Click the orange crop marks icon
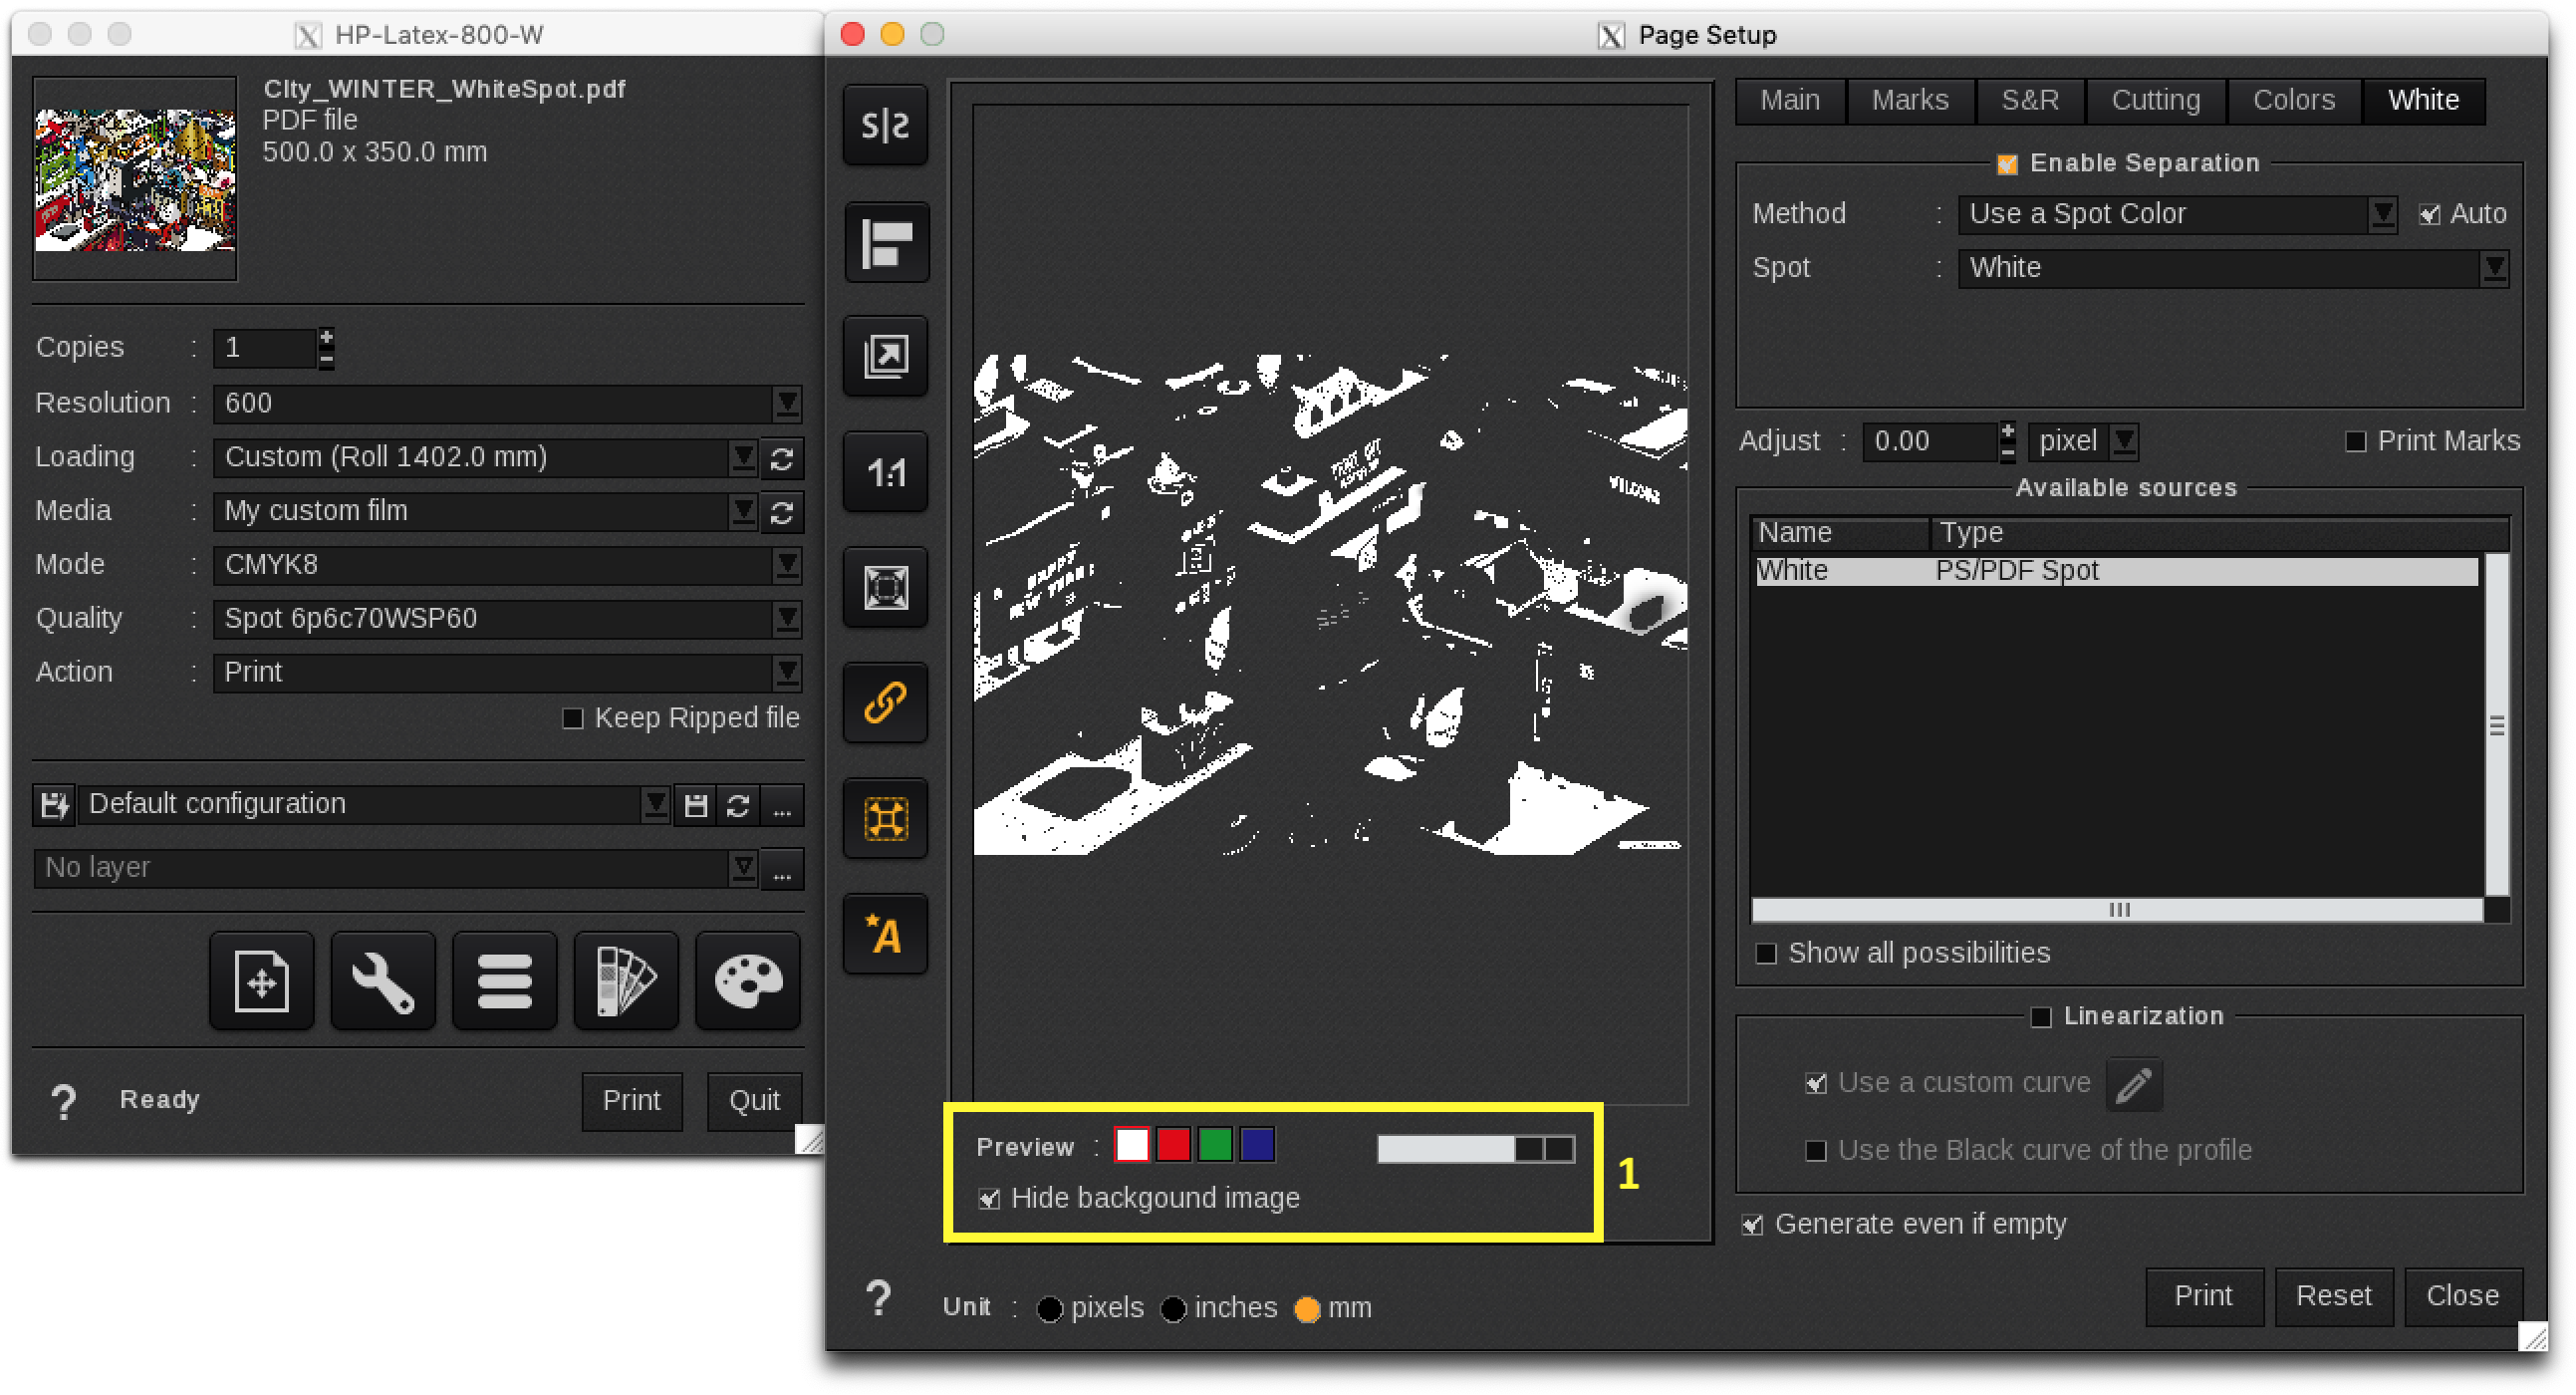Image resolution: width=2576 pixels, height=1395 pixels. 884,819
